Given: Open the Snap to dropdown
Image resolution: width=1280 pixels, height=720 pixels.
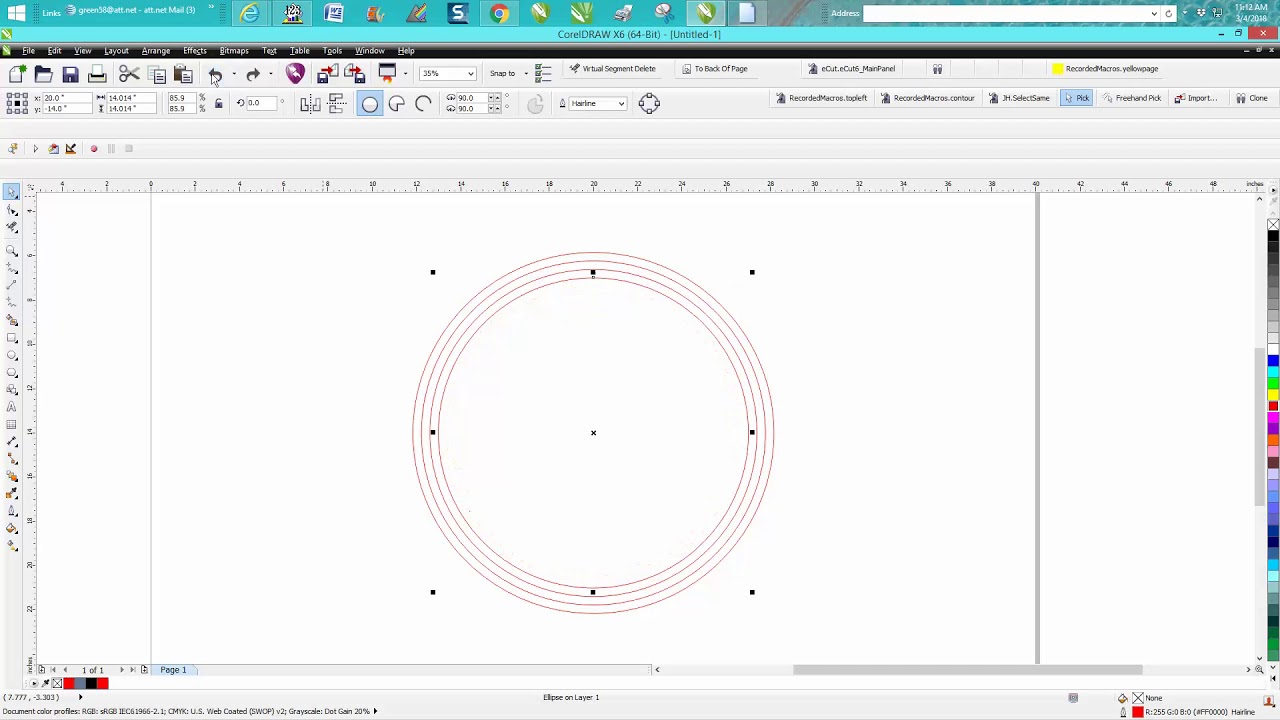Looking at the screenshot, I should tap(526, 74).
